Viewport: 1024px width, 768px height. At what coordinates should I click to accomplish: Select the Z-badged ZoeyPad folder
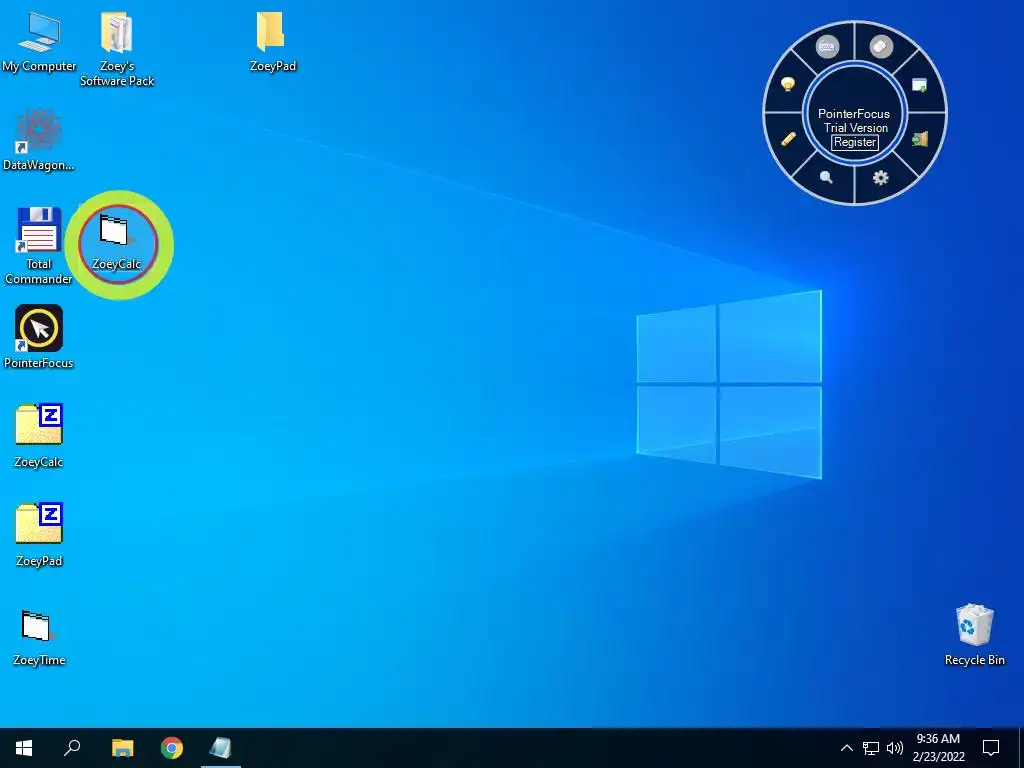tap(39, 534)
